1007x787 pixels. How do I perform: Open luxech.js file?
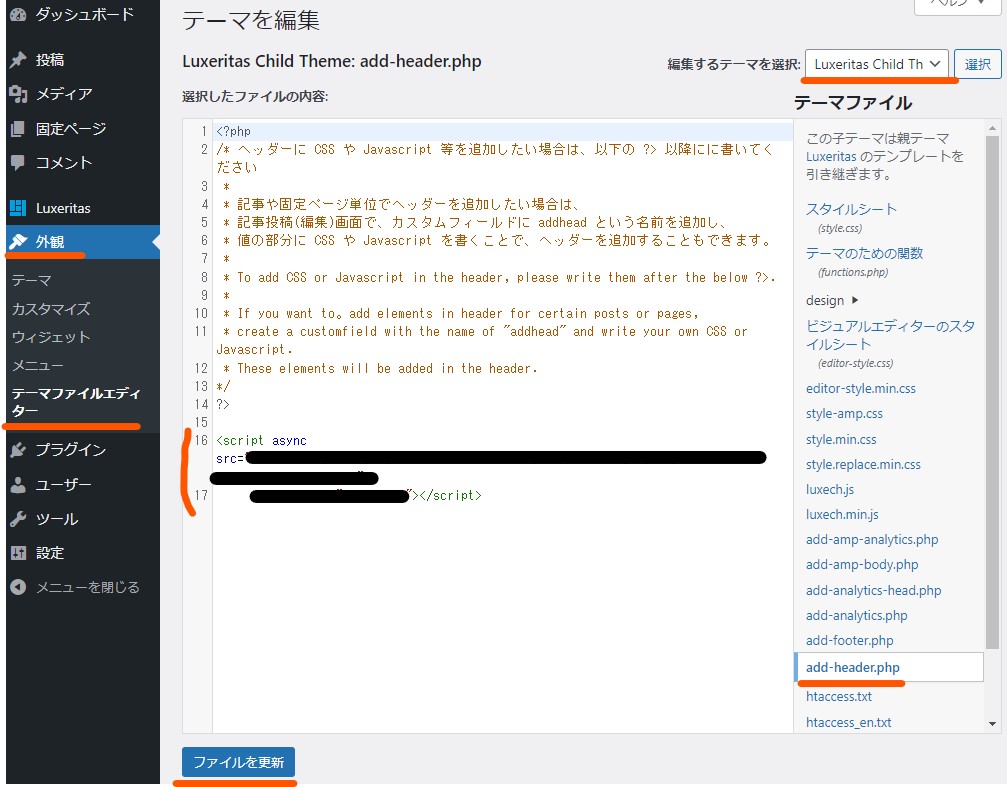(x=830, y=490)
